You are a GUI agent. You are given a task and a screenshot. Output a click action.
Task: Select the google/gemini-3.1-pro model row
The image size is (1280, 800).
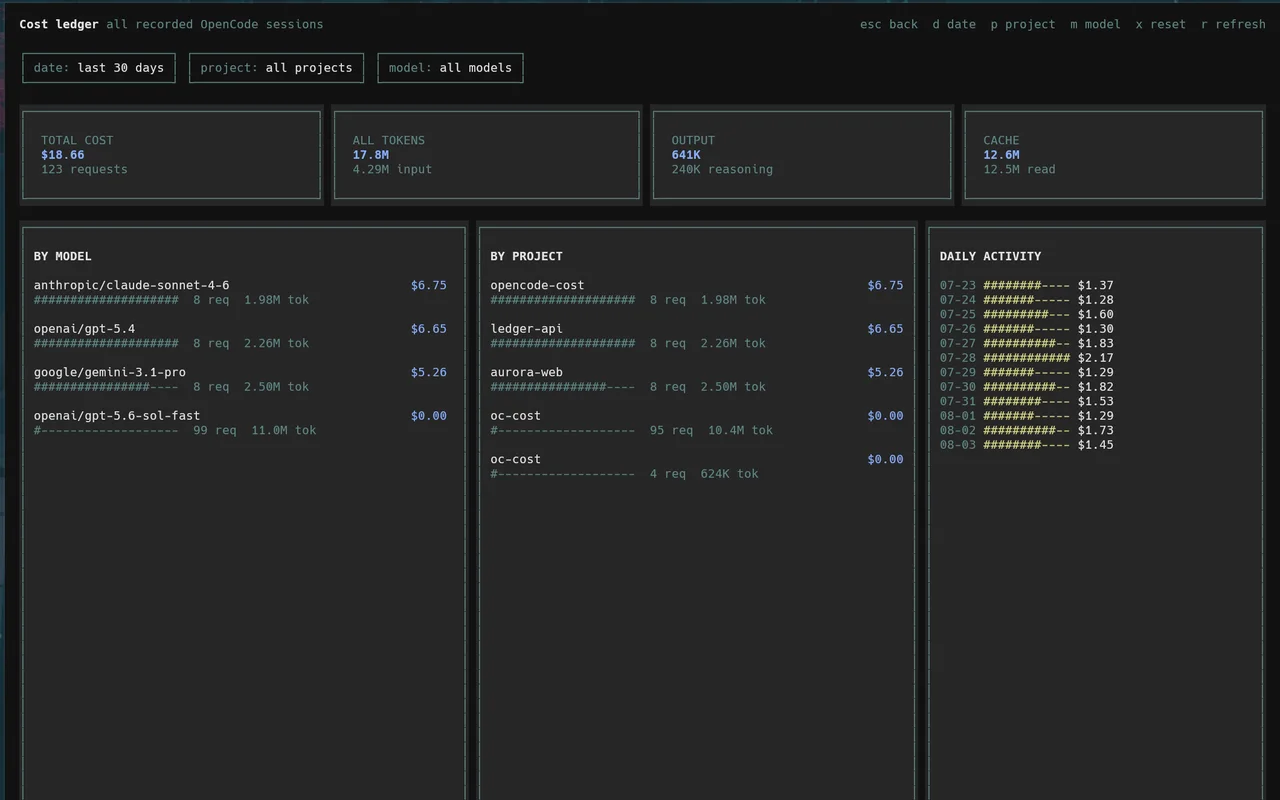[240, 379]
